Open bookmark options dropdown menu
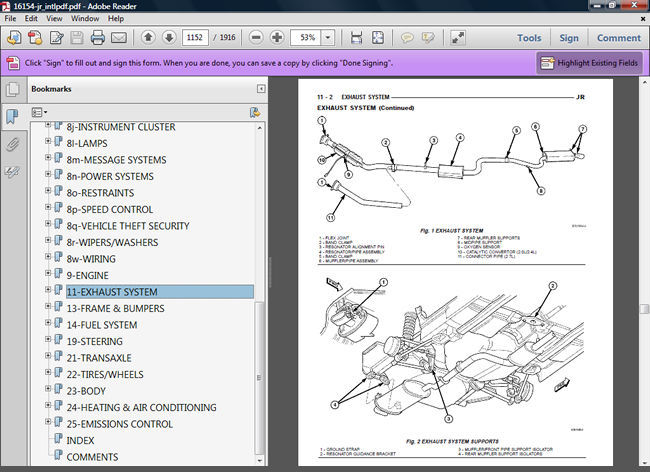Image resolution: width=650 pixels, height=472 pixels. pyautogui.click(x=39, y=112)
